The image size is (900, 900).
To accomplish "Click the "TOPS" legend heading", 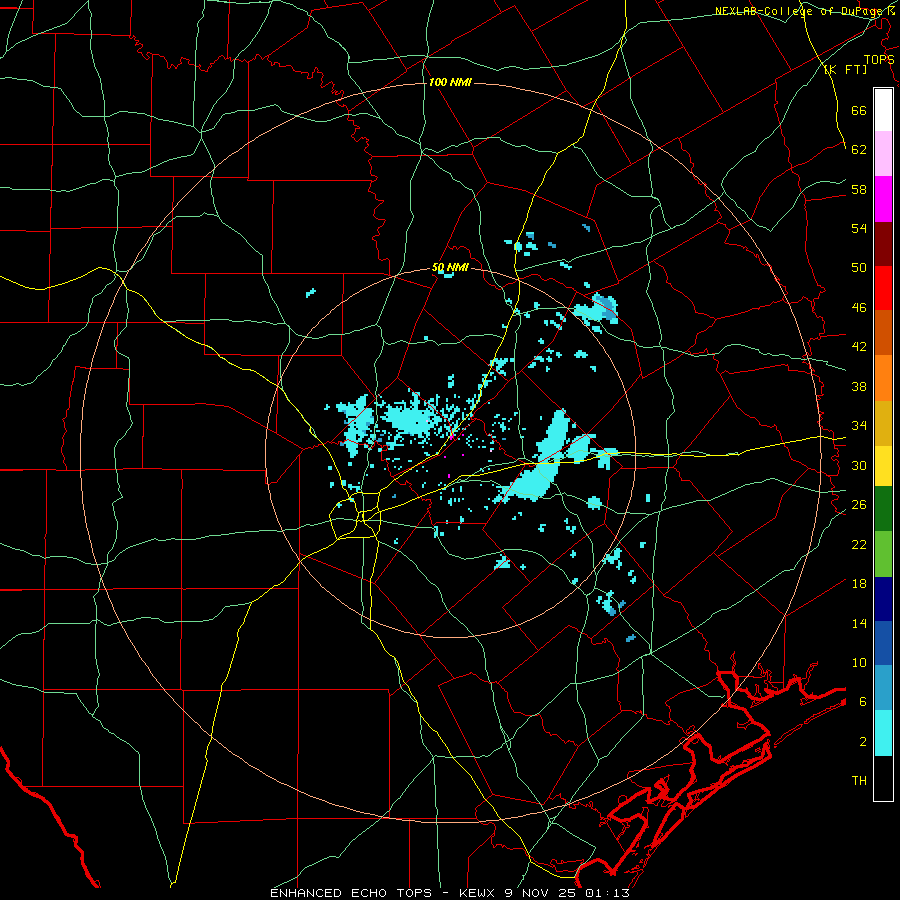I will pyautogui.click(x=879, y=60).
